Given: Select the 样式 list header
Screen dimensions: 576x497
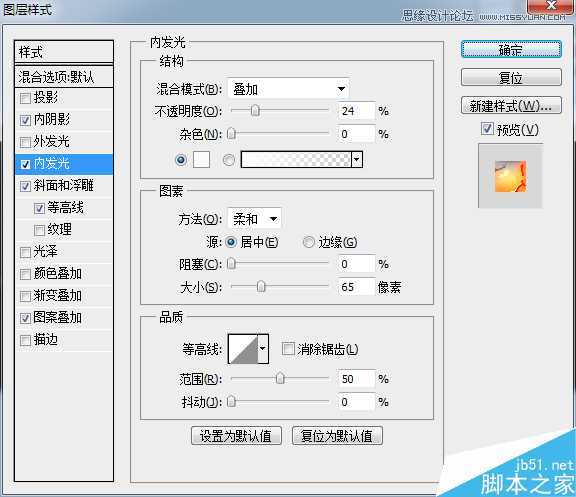Looking at the screenshot, I should (64, 52).
